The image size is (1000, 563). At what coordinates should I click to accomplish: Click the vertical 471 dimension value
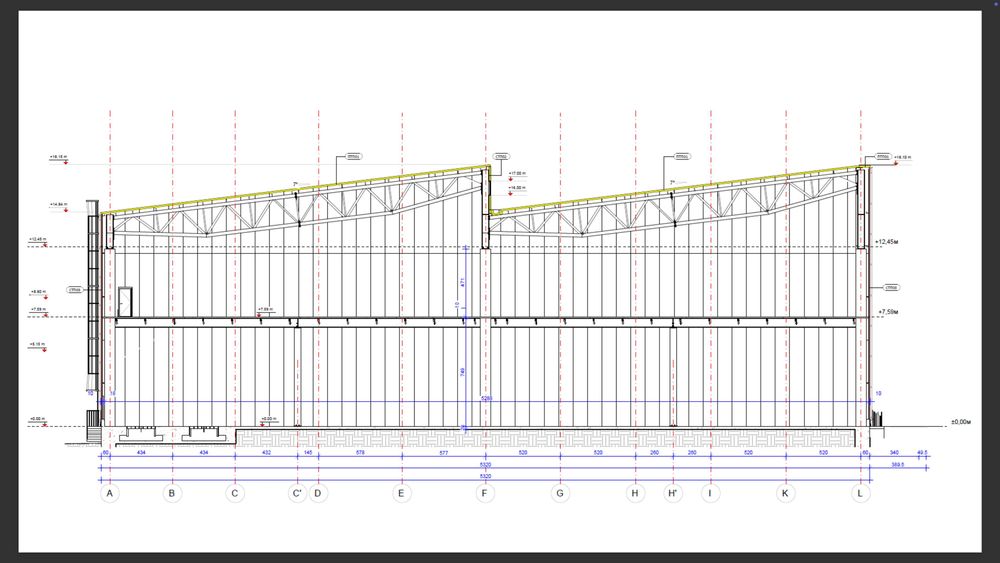pyautogui.click(x=462, y=282)
